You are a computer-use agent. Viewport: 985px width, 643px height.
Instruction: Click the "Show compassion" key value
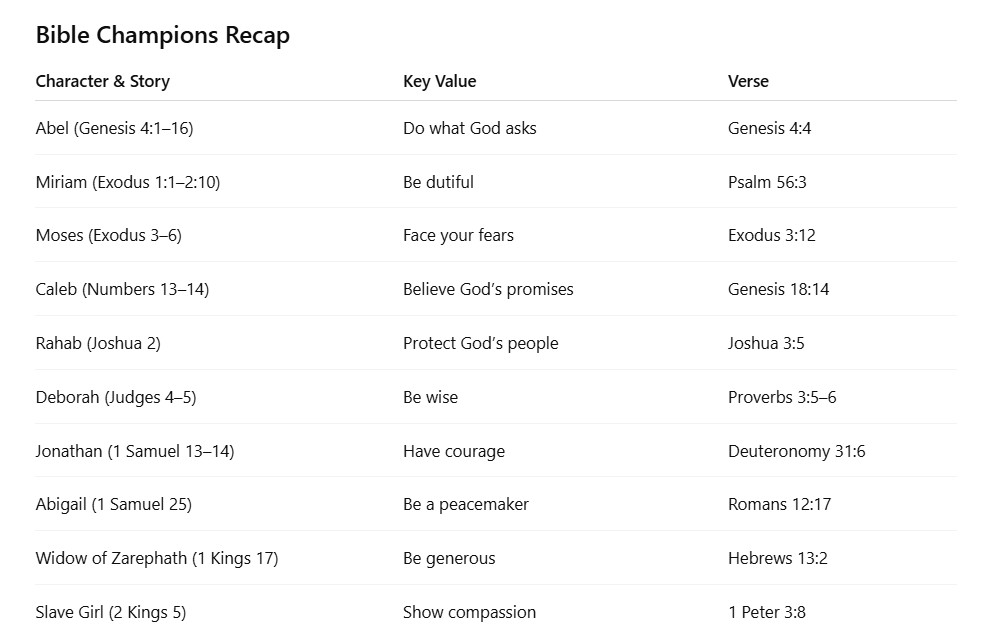point(469,612)
